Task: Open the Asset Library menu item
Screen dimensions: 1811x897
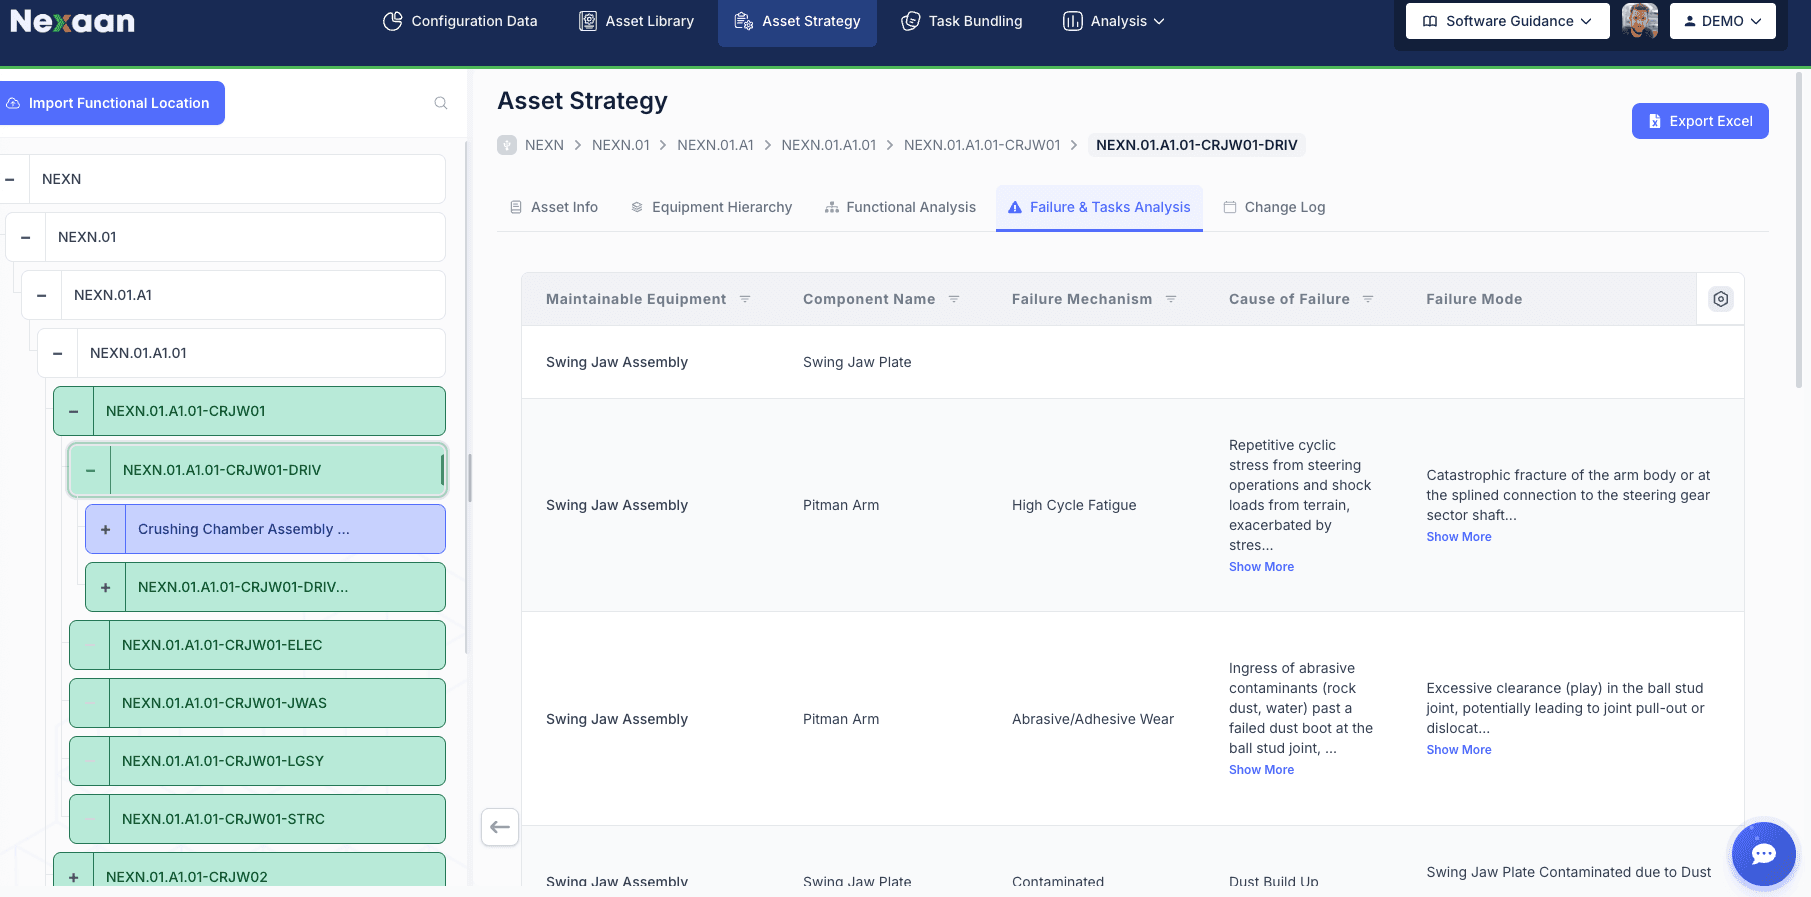Action: [x=636, y=21]
